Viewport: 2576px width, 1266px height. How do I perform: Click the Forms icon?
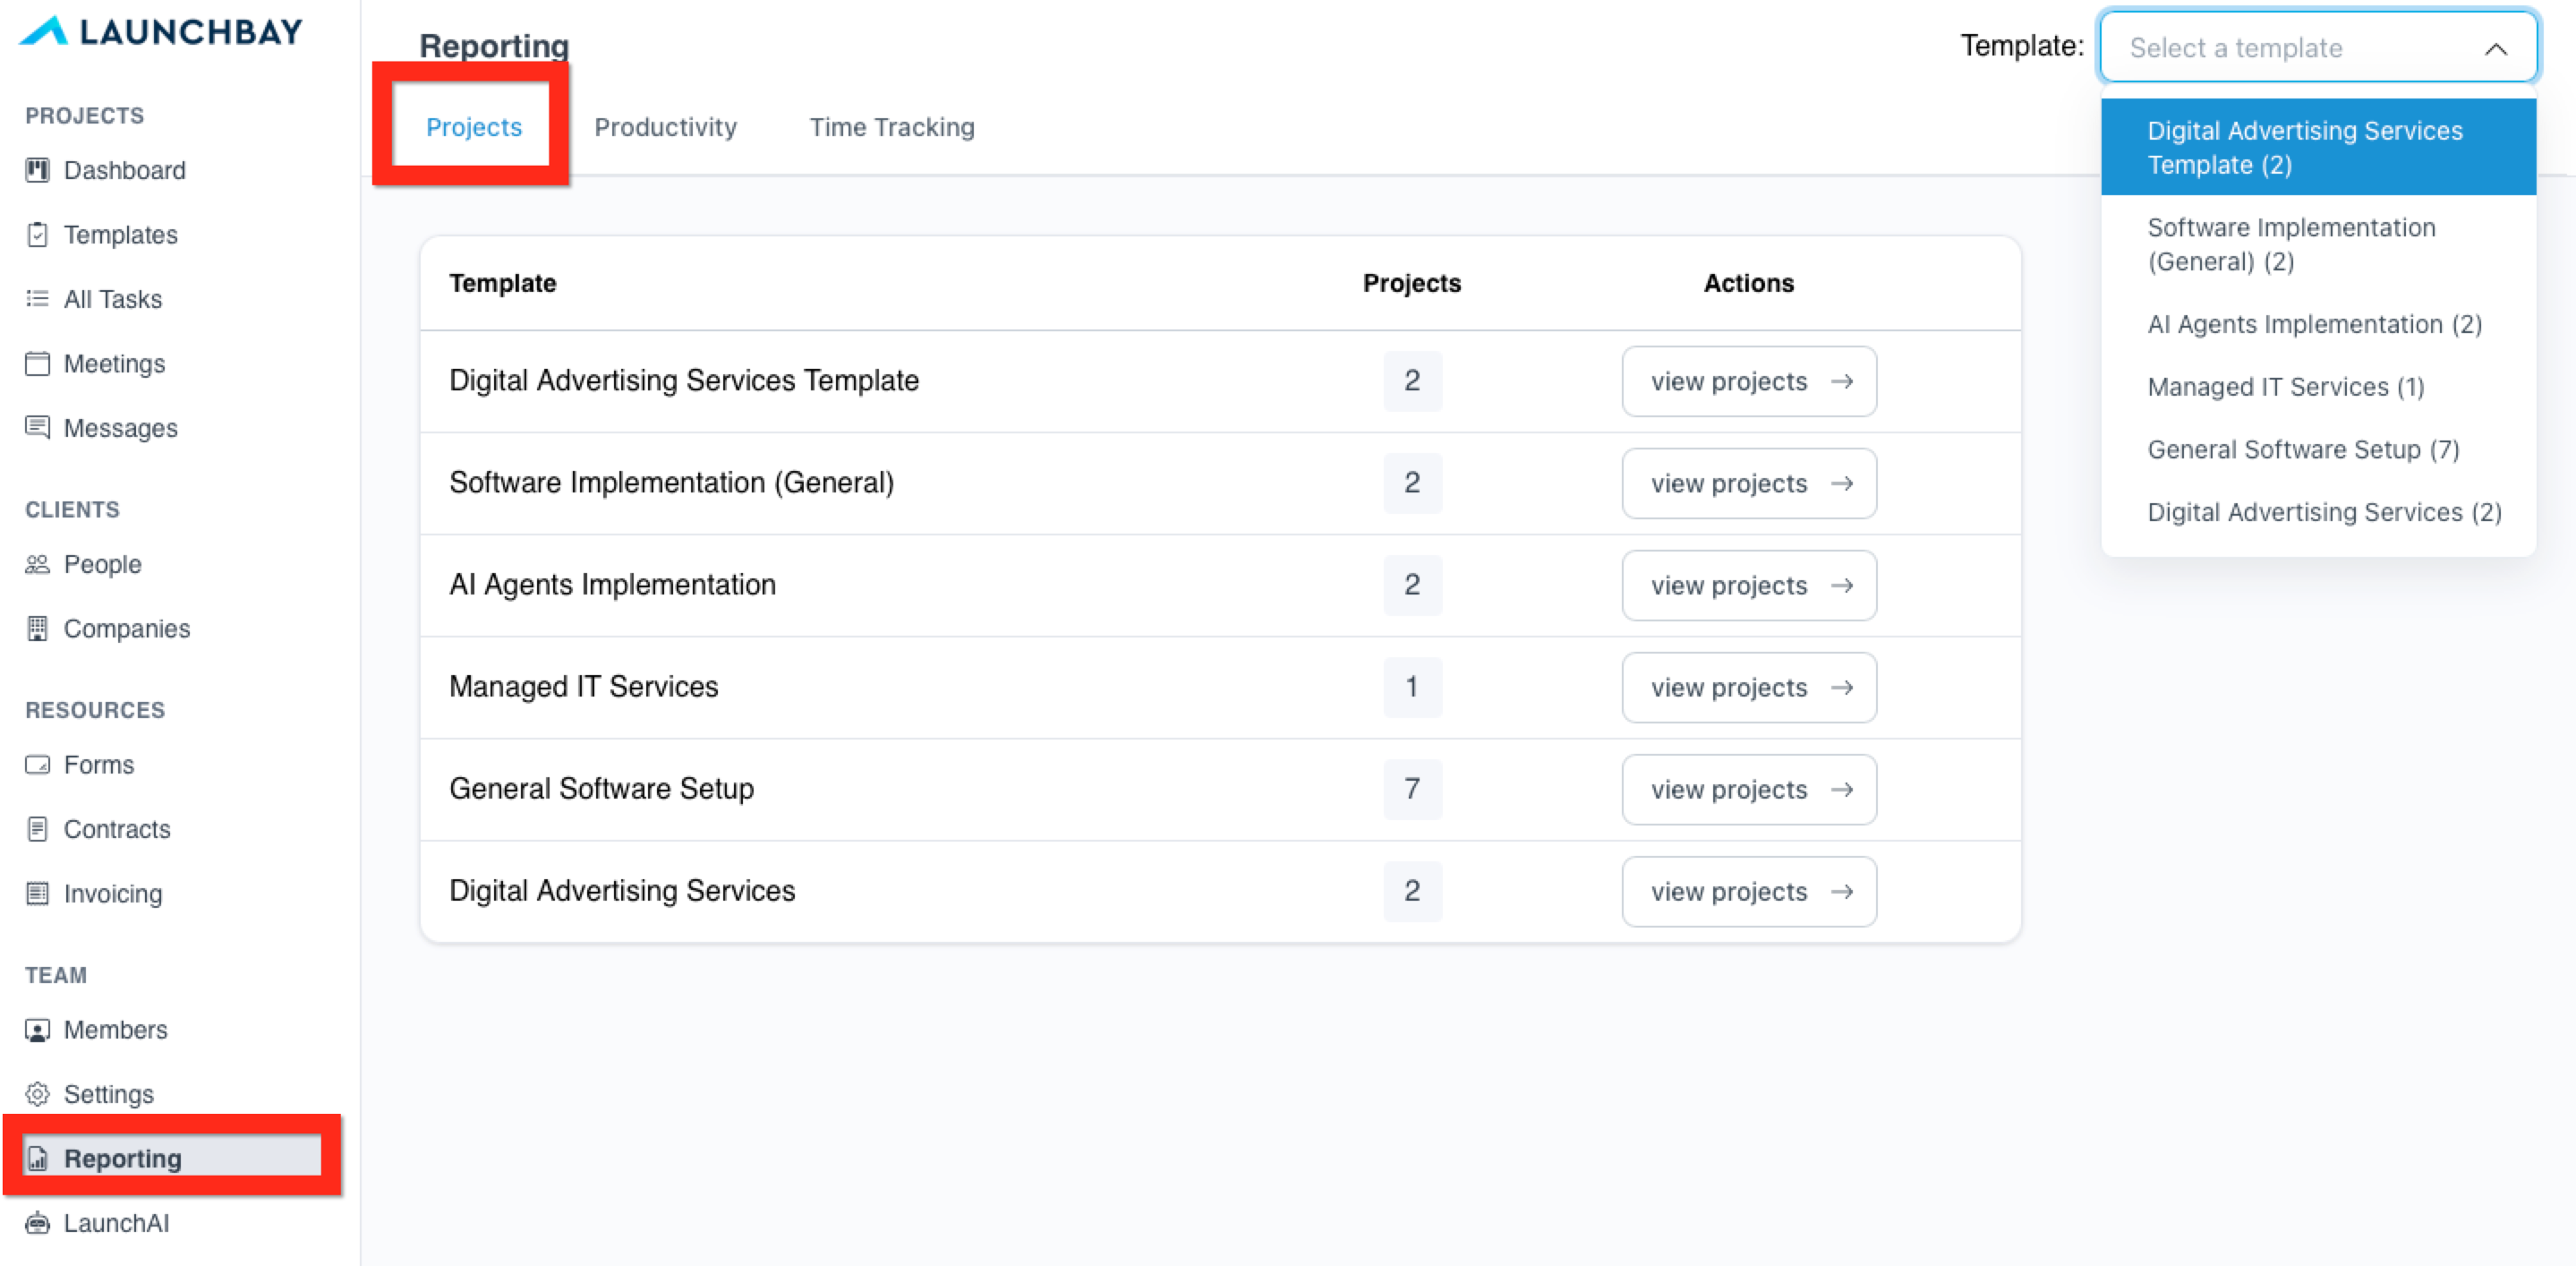[x=37, y=765]
